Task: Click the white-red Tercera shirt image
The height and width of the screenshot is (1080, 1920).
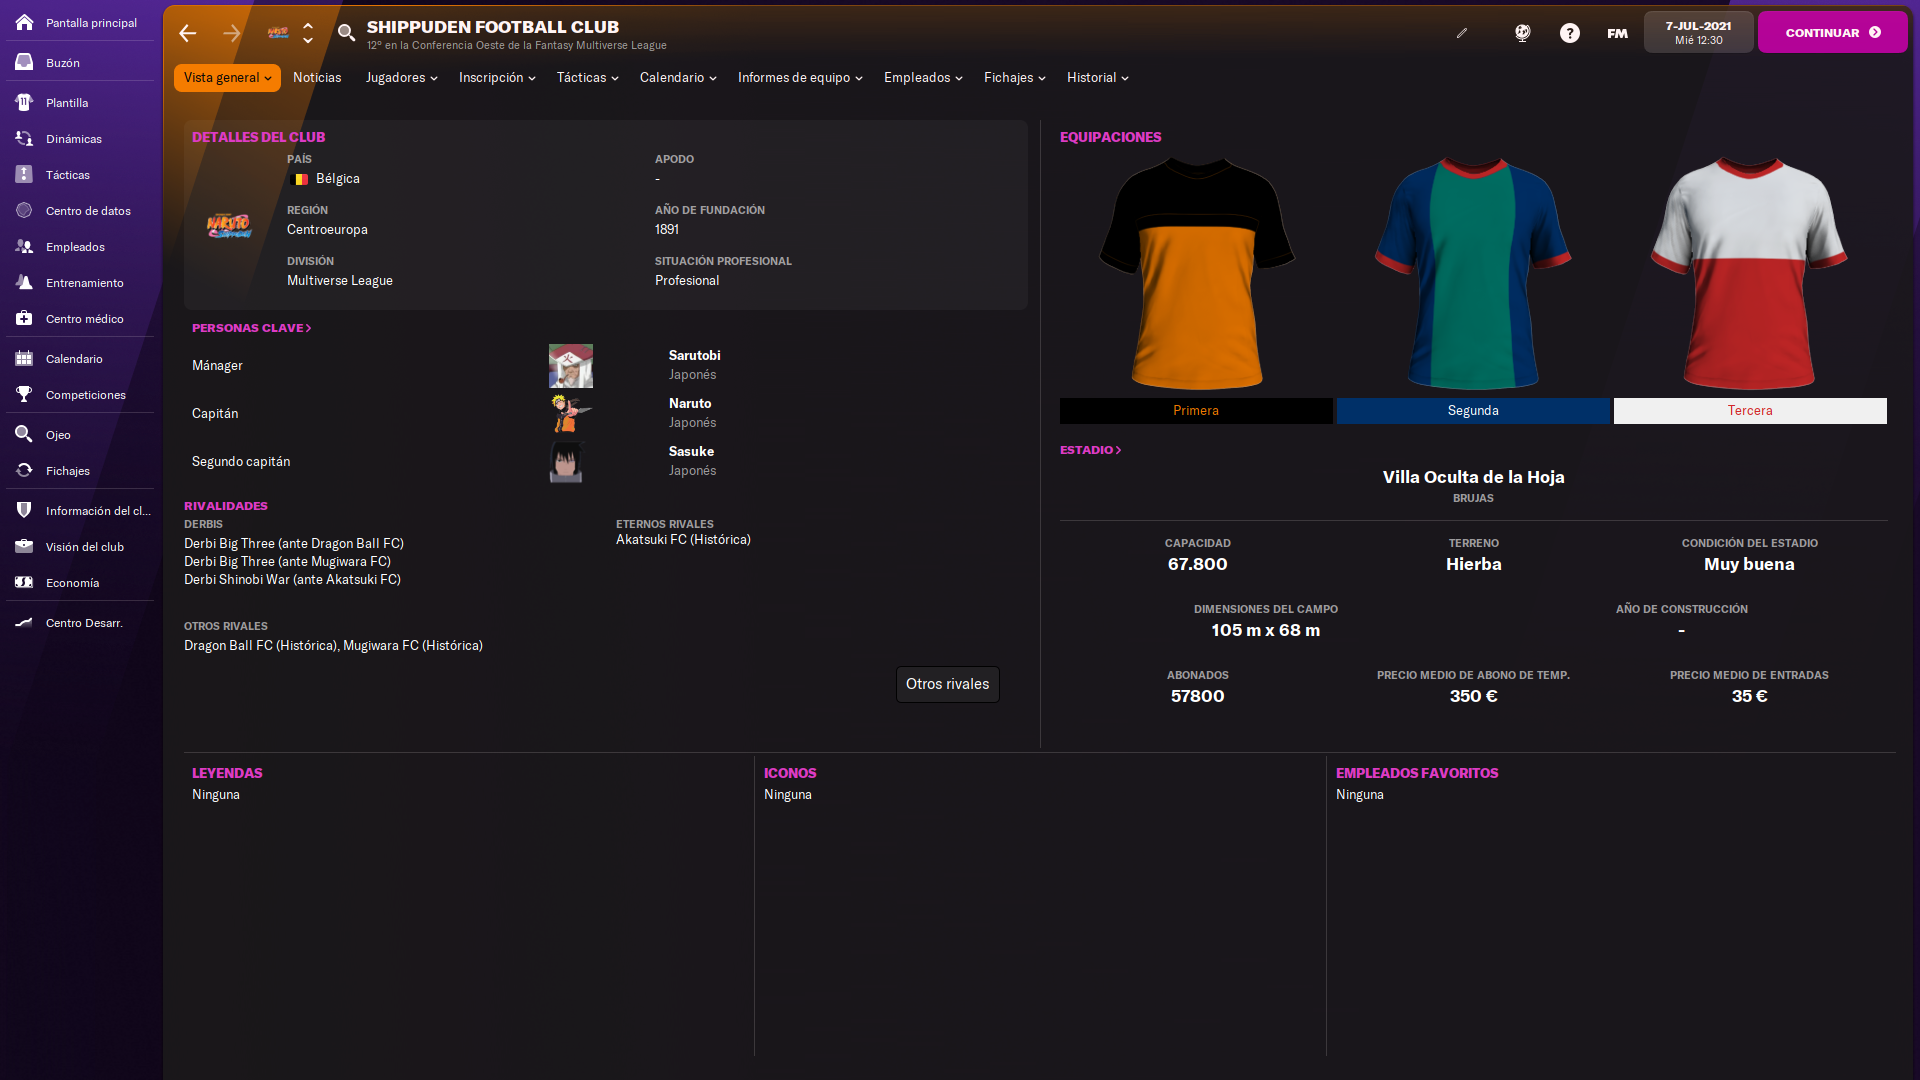Action: point(1750,273)
